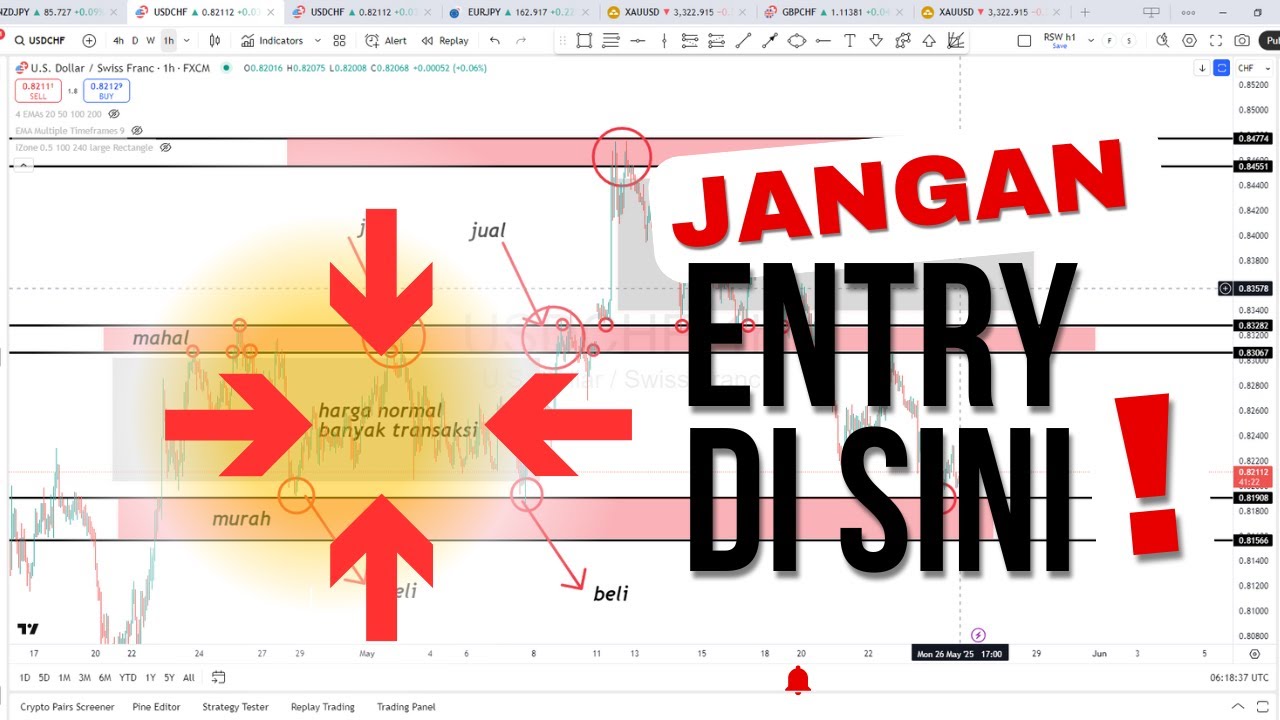
Task: Switch to the second USDCHF browser tab
Action: pyautogui.click(x=361, y=12)
